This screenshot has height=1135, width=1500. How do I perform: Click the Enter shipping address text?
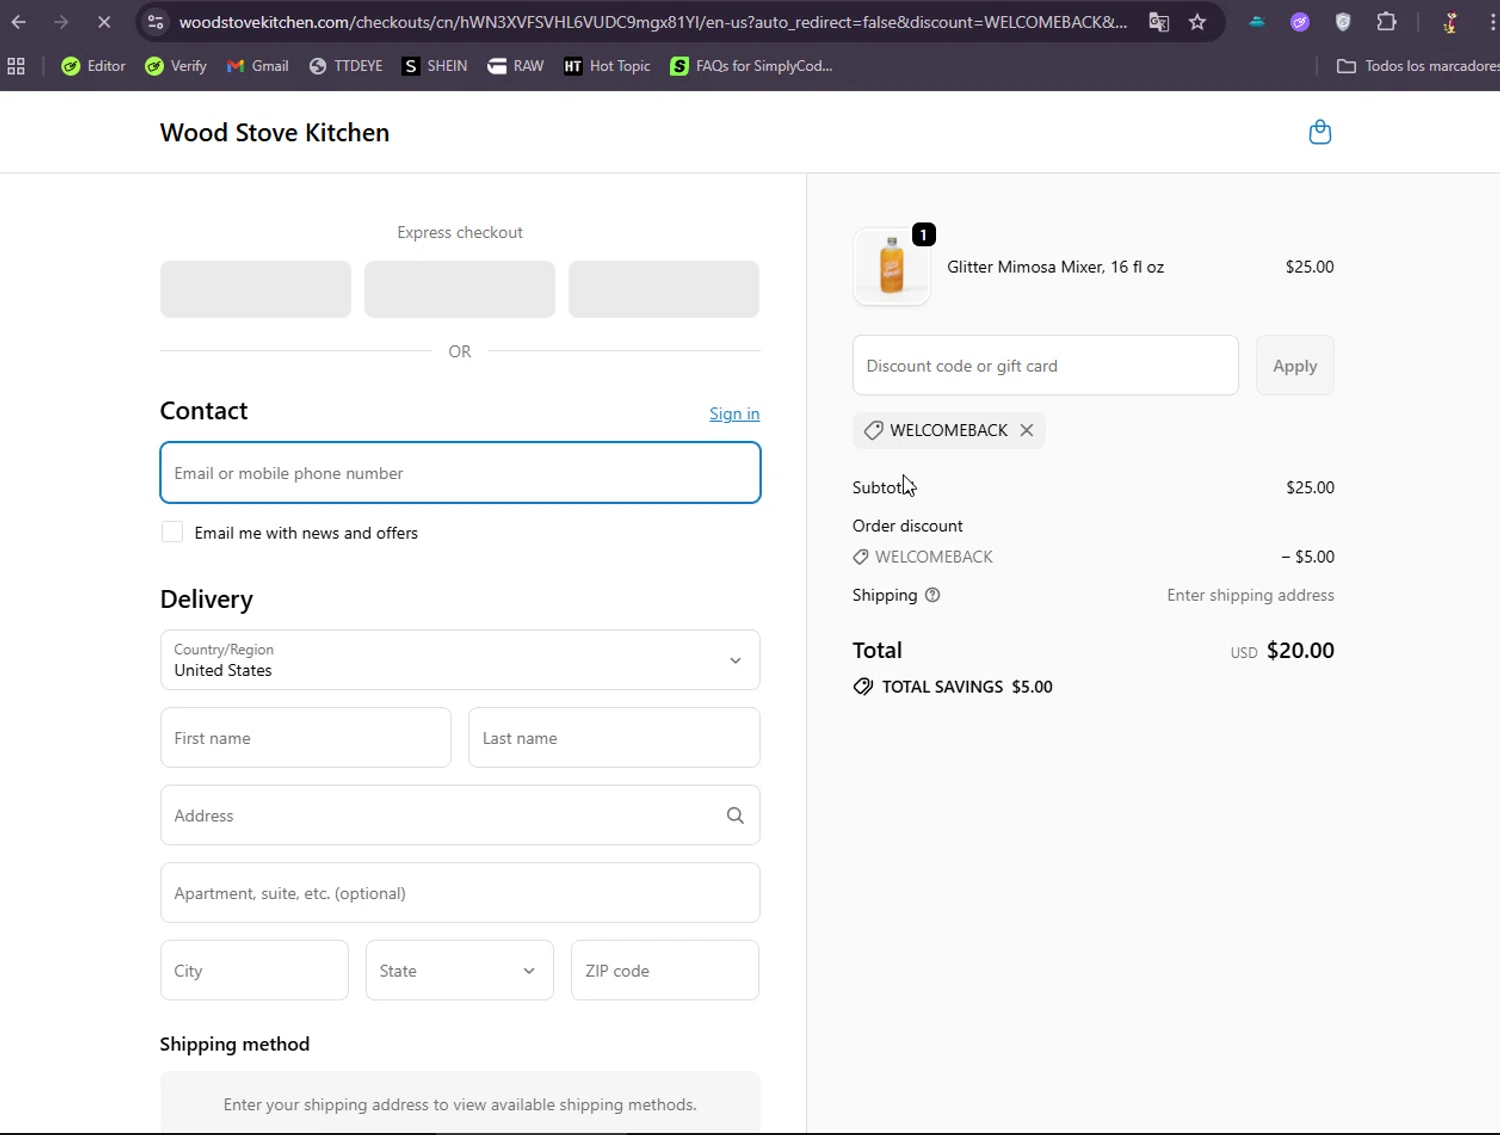tap(1250, 595)
